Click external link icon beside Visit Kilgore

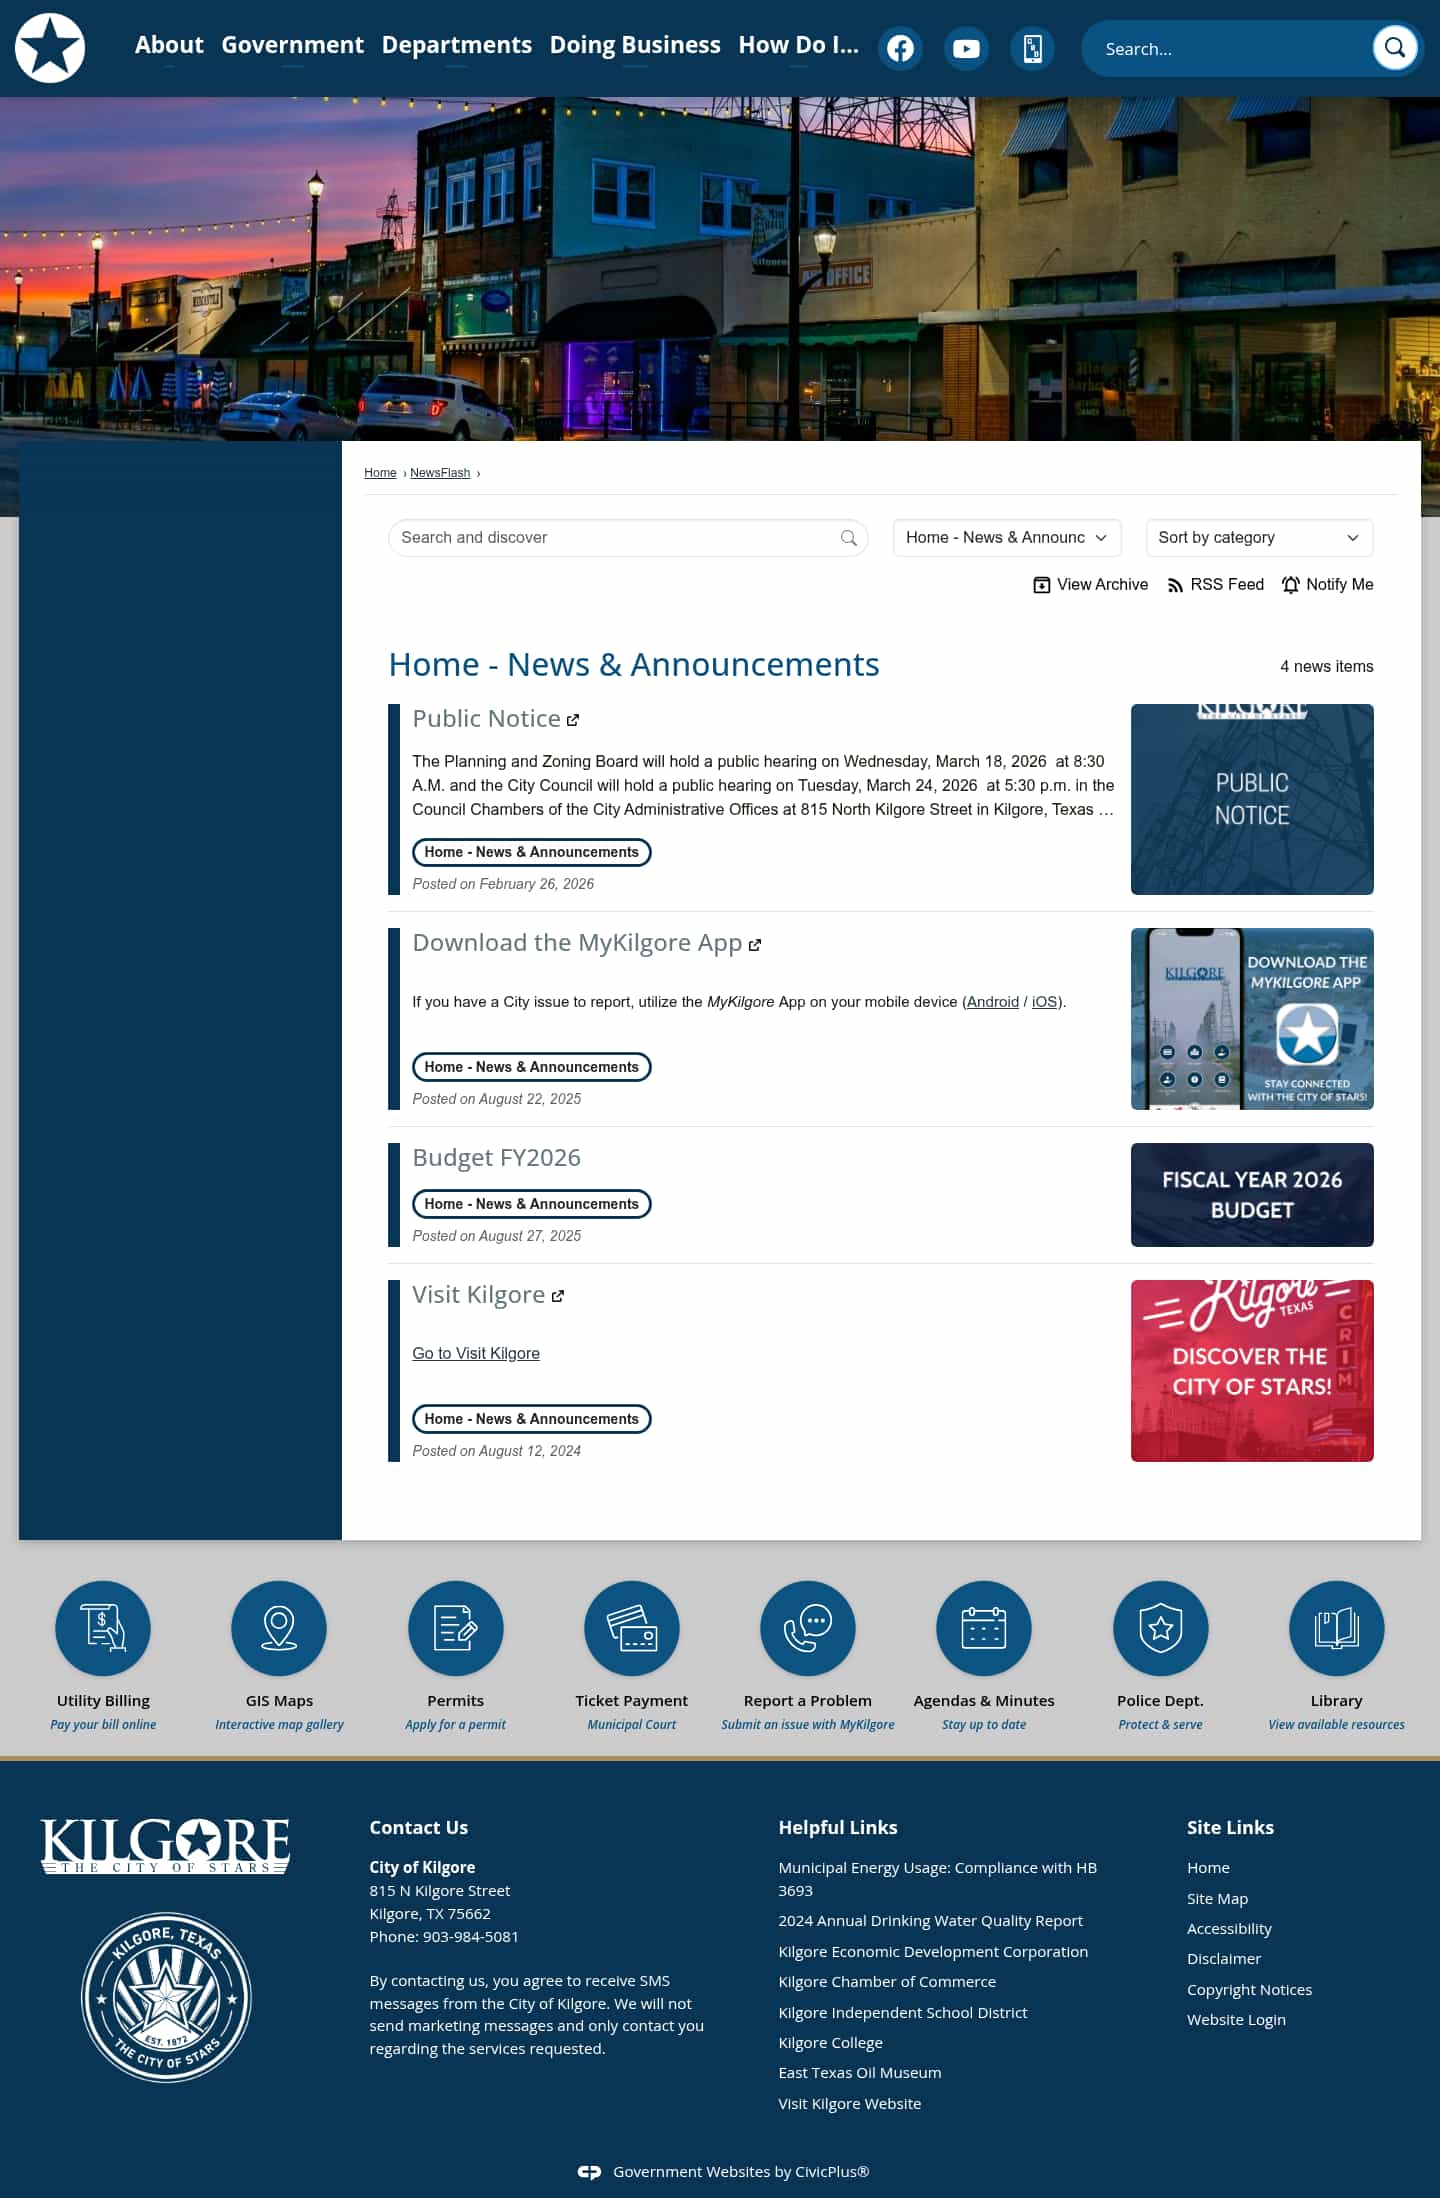pos(558,1296)
